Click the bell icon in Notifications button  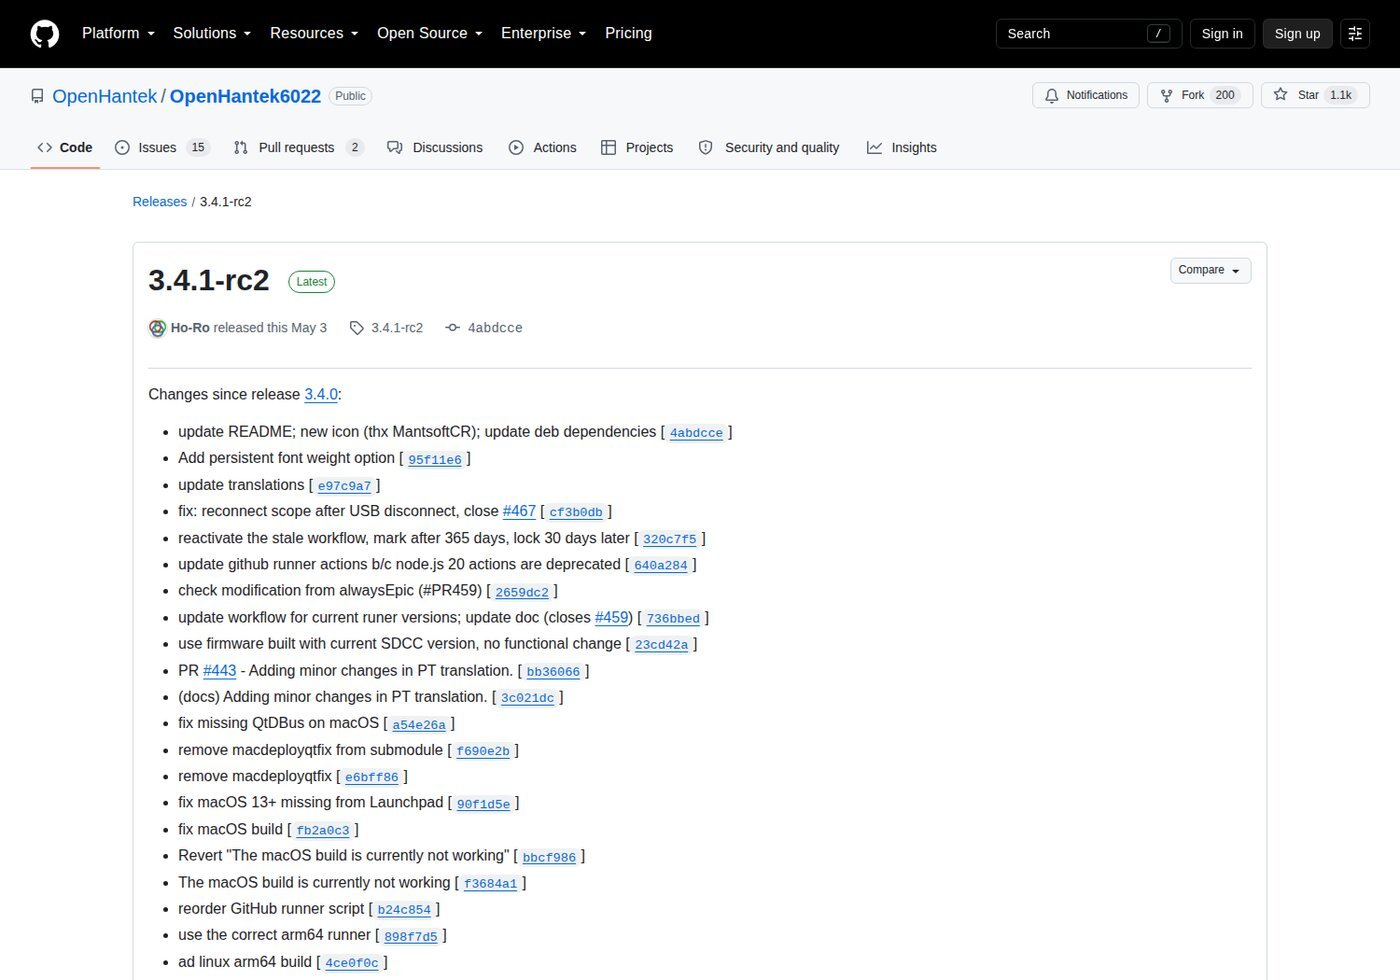tap(1051, 96)
